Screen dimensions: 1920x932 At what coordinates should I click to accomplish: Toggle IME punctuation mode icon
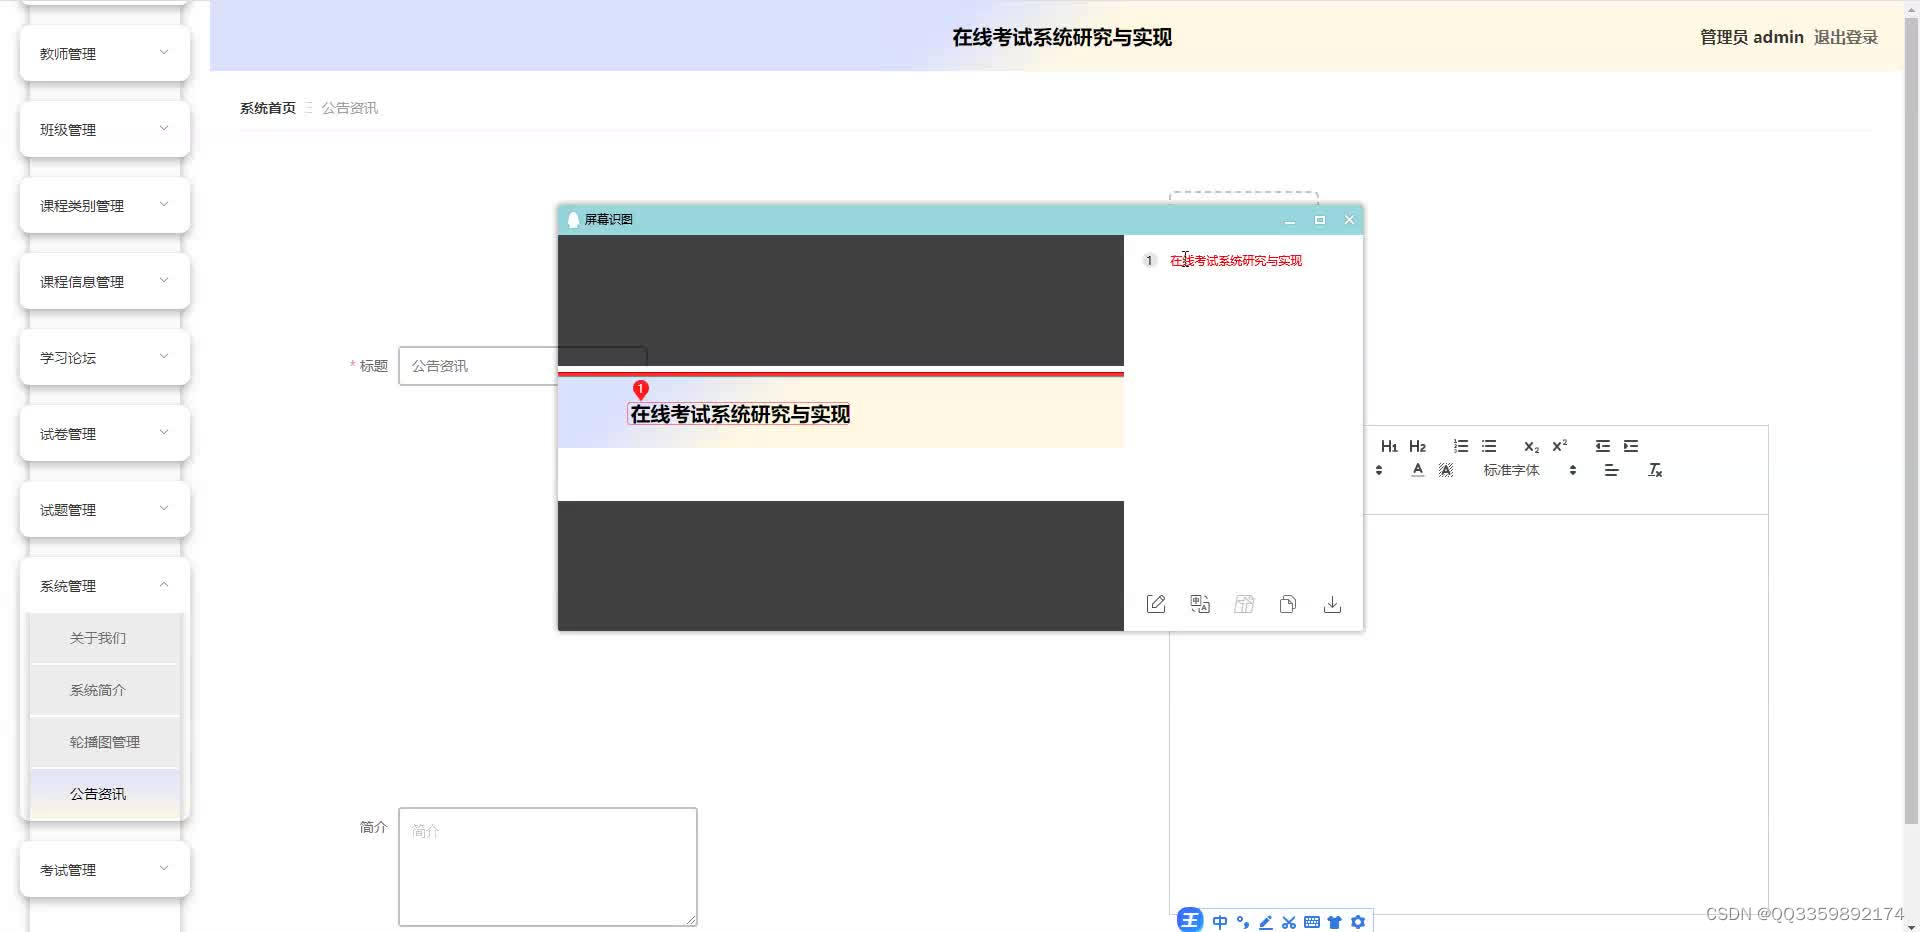1243,922
